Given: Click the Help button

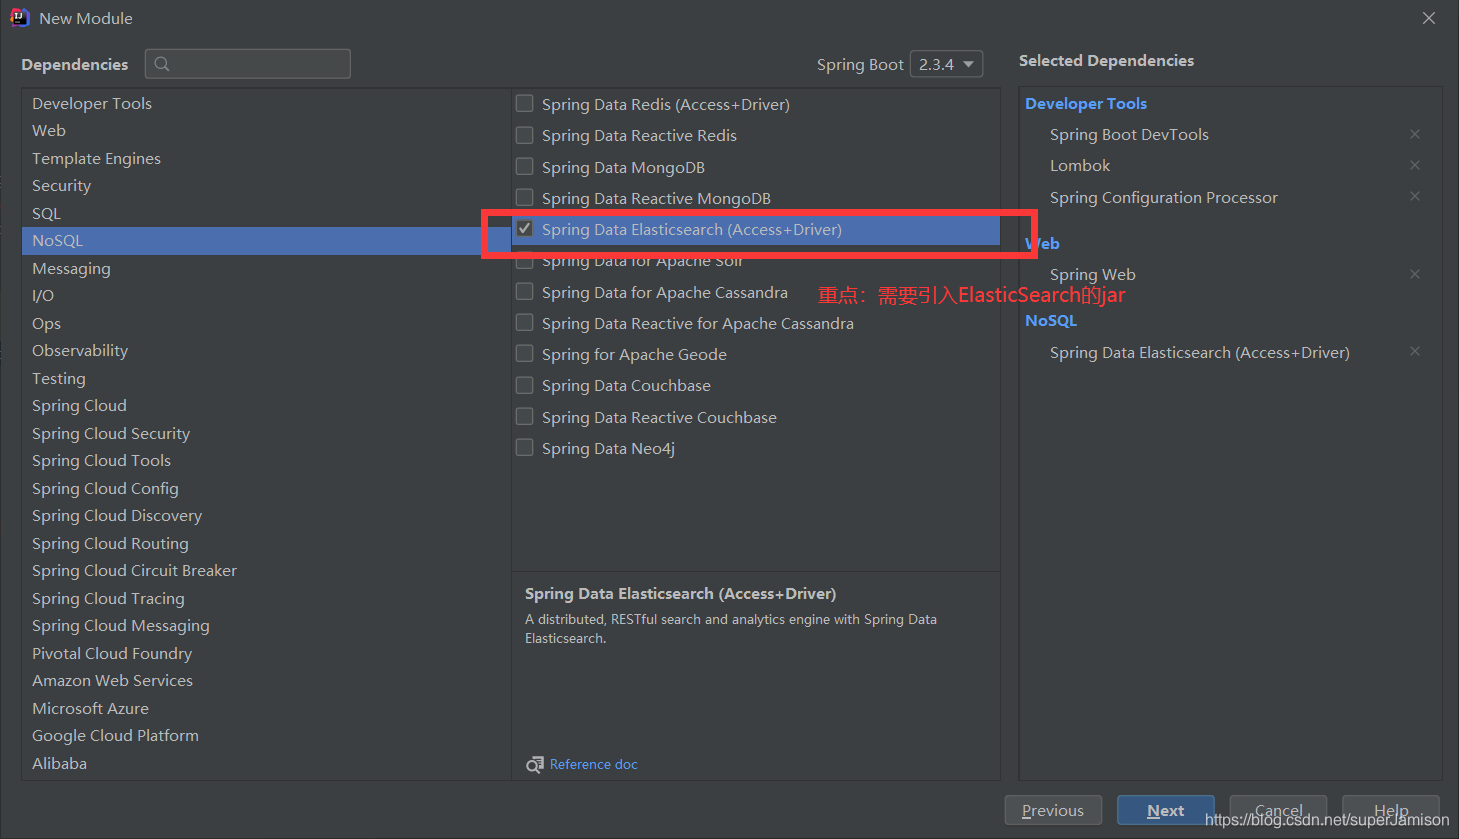Looking at the screenshot, I should [x=1390, y=810].
